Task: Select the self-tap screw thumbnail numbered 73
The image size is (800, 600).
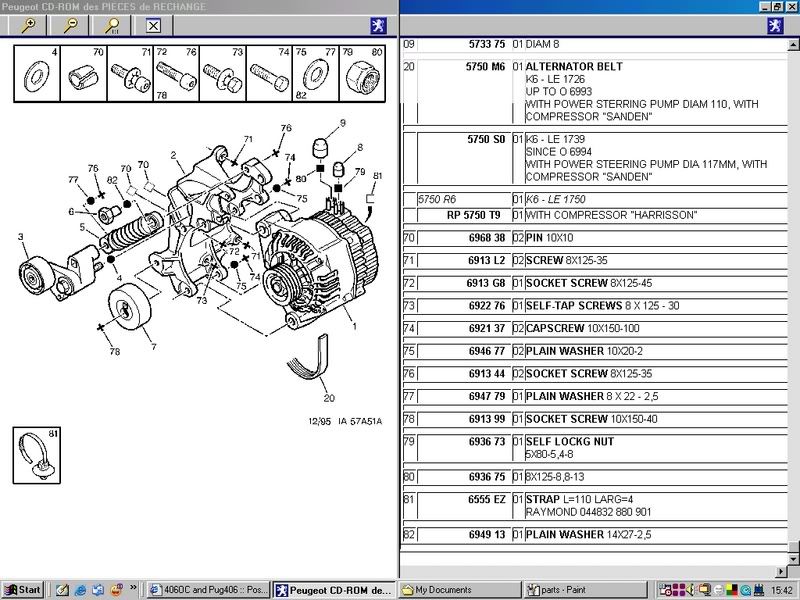Action: (223, 73)
